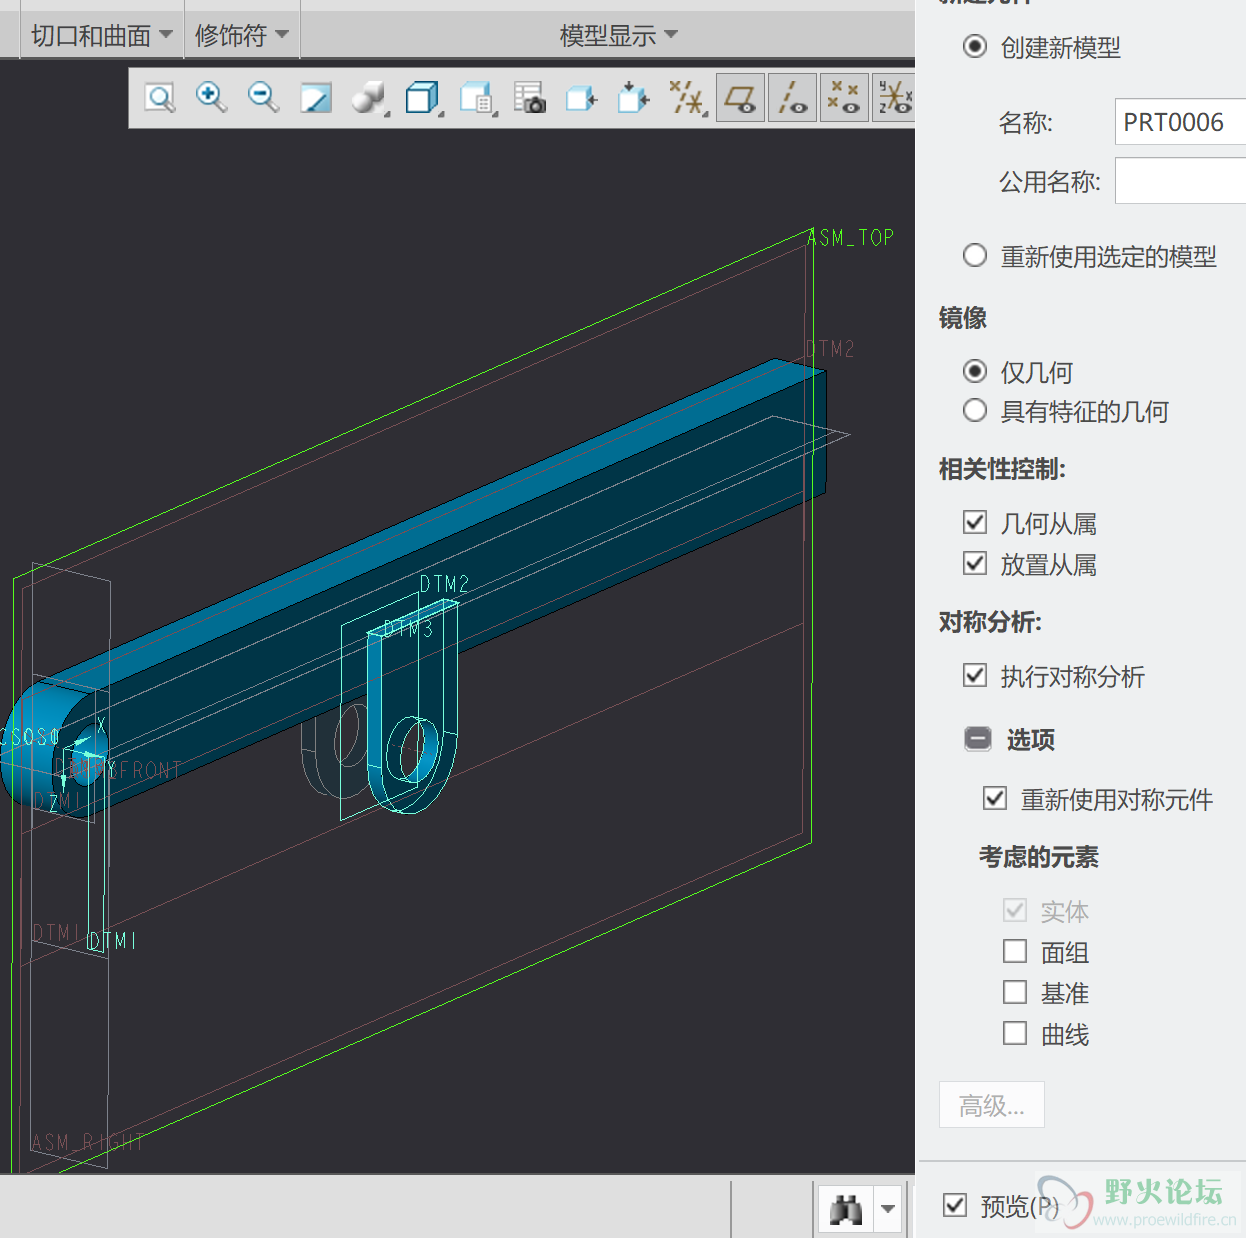This screenshot has height=1238, width=1246.
Task: Collapse the 选项 section
Action: (x=977, y=739)
